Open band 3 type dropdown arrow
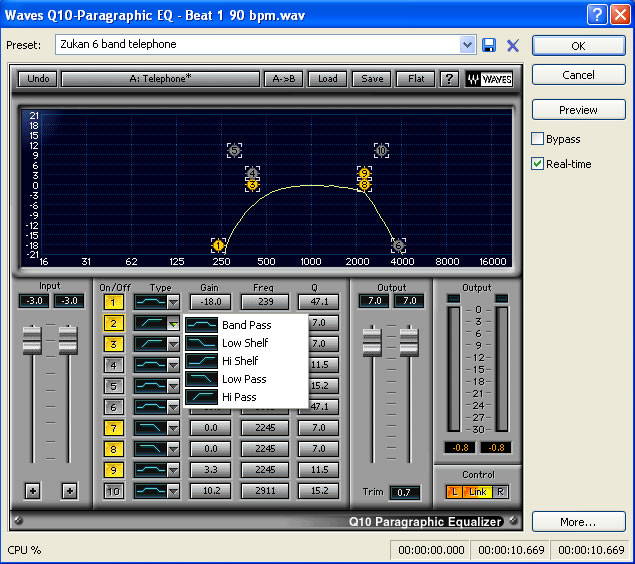 (x=173, y=344)
